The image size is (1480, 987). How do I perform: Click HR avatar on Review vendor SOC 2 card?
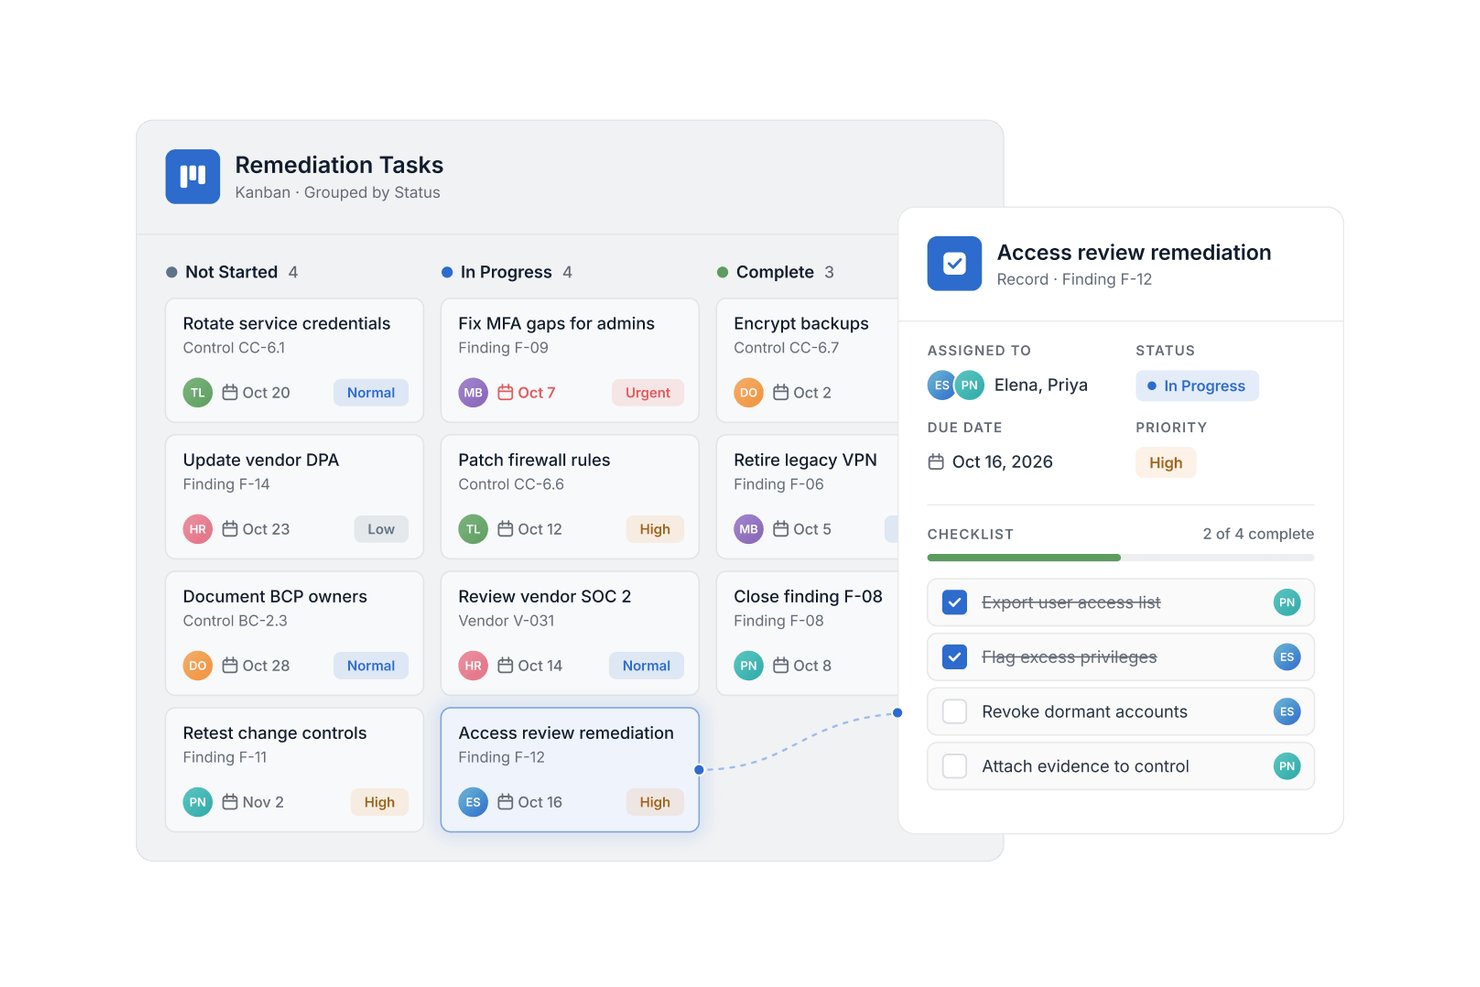coord(473,666)
